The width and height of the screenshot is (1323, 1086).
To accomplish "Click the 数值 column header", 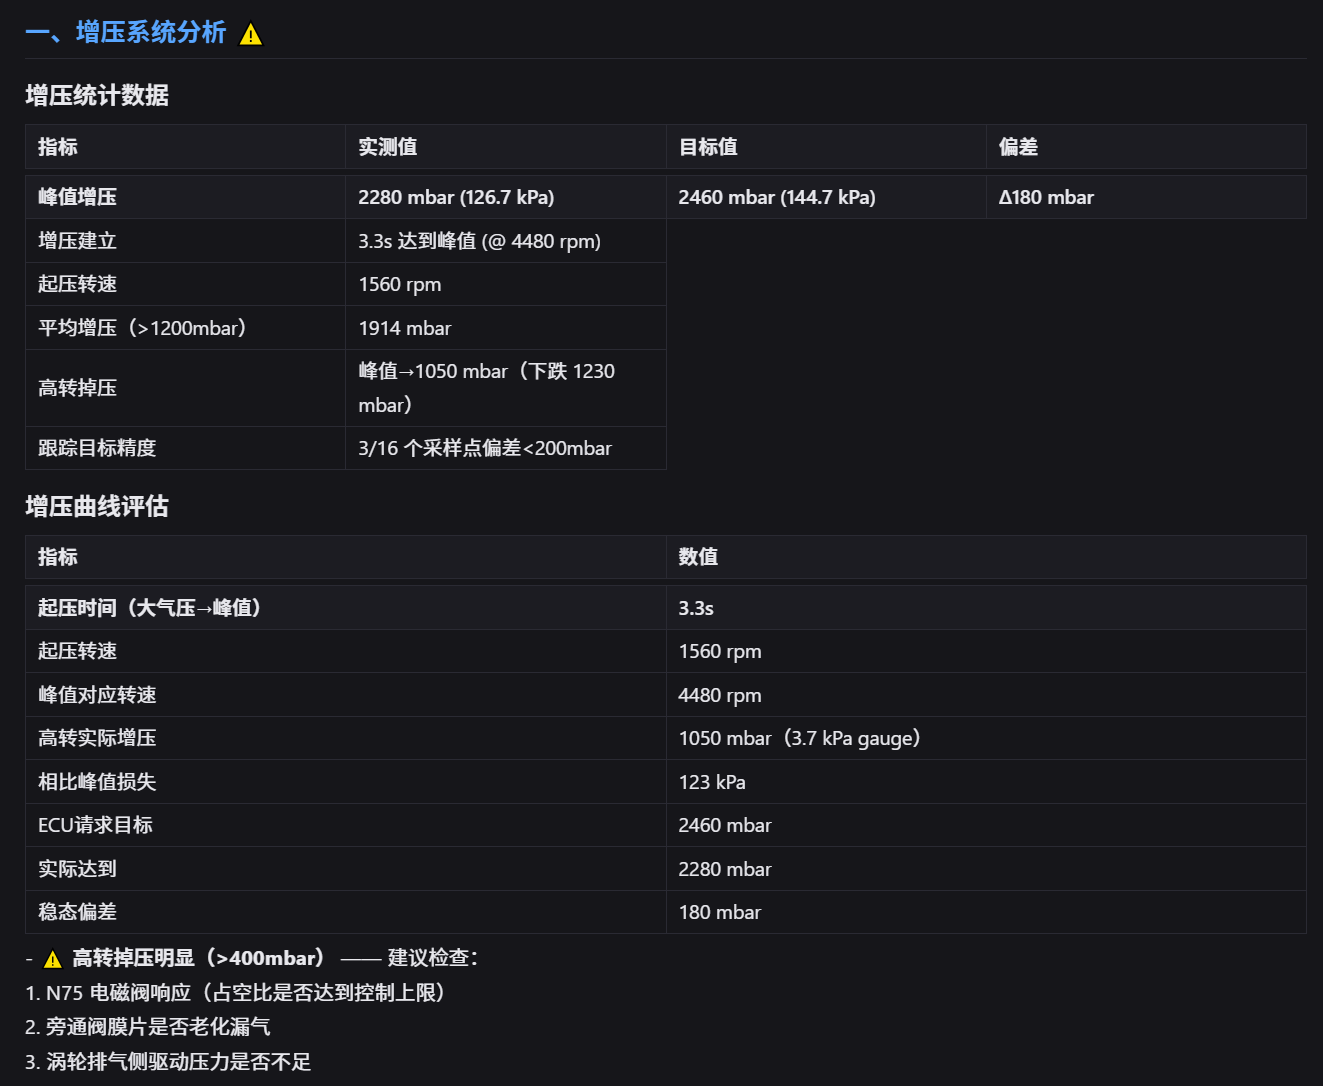I will (698, 557).
